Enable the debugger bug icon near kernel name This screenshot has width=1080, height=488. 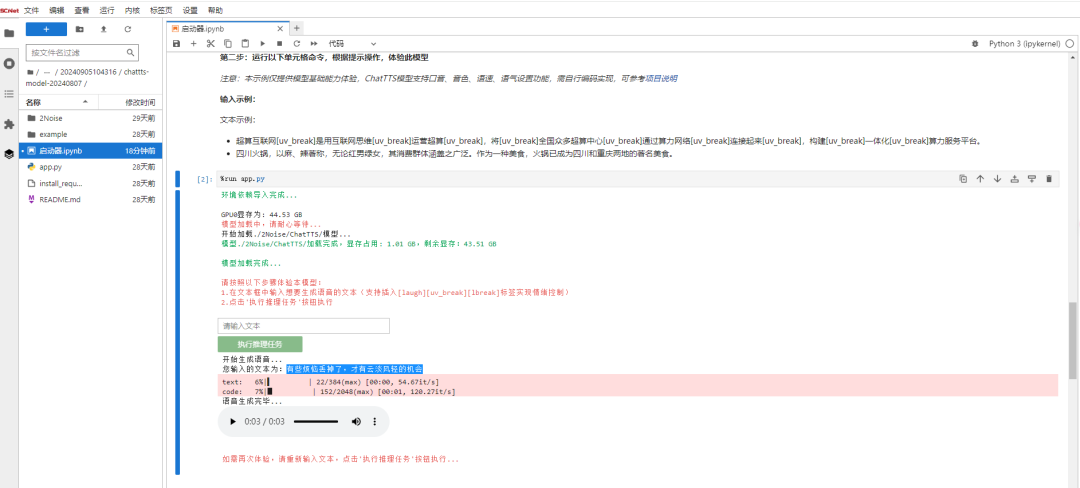(x=975, y=44)
